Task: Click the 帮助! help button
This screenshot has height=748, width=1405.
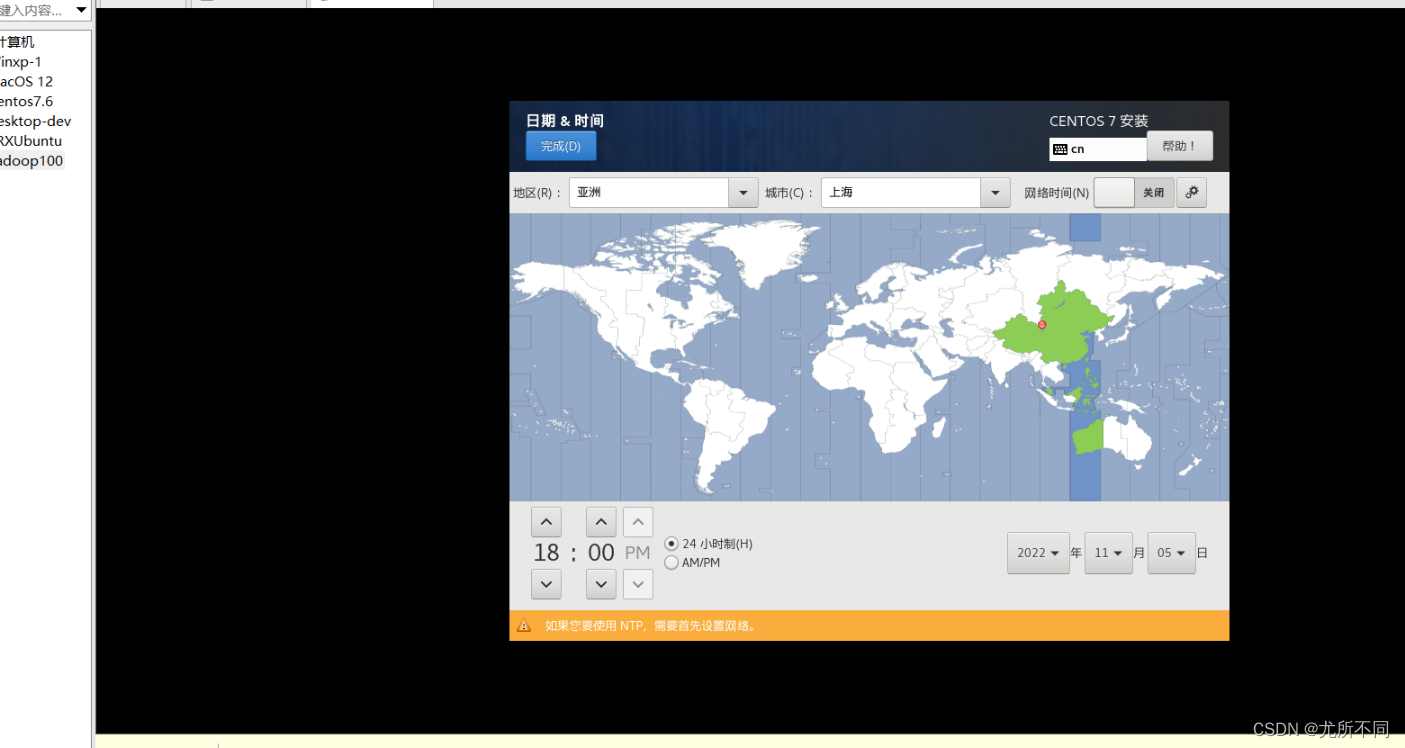Action: point(1180,146)
